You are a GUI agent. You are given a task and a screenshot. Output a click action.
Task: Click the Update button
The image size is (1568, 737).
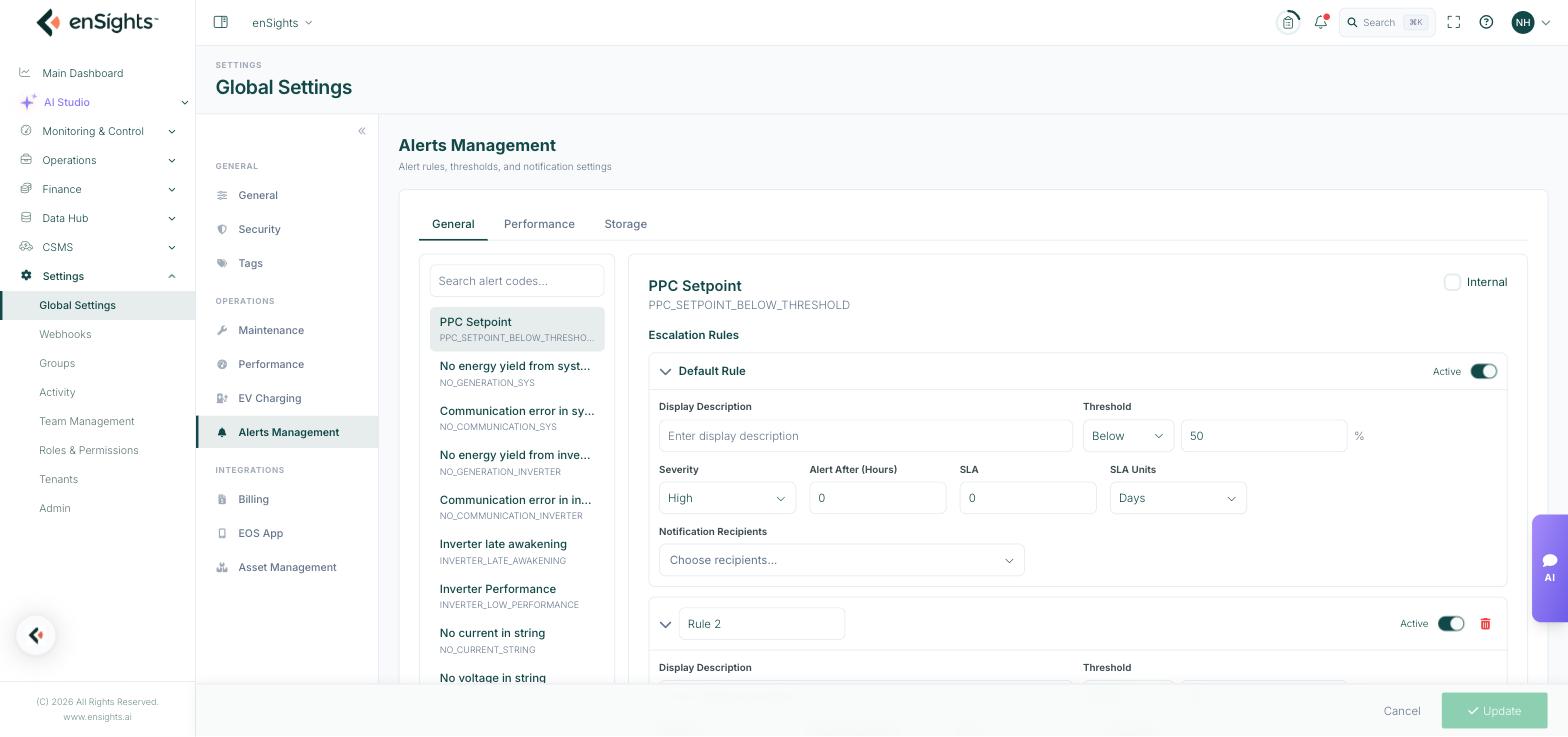[x=1494, y=711]
